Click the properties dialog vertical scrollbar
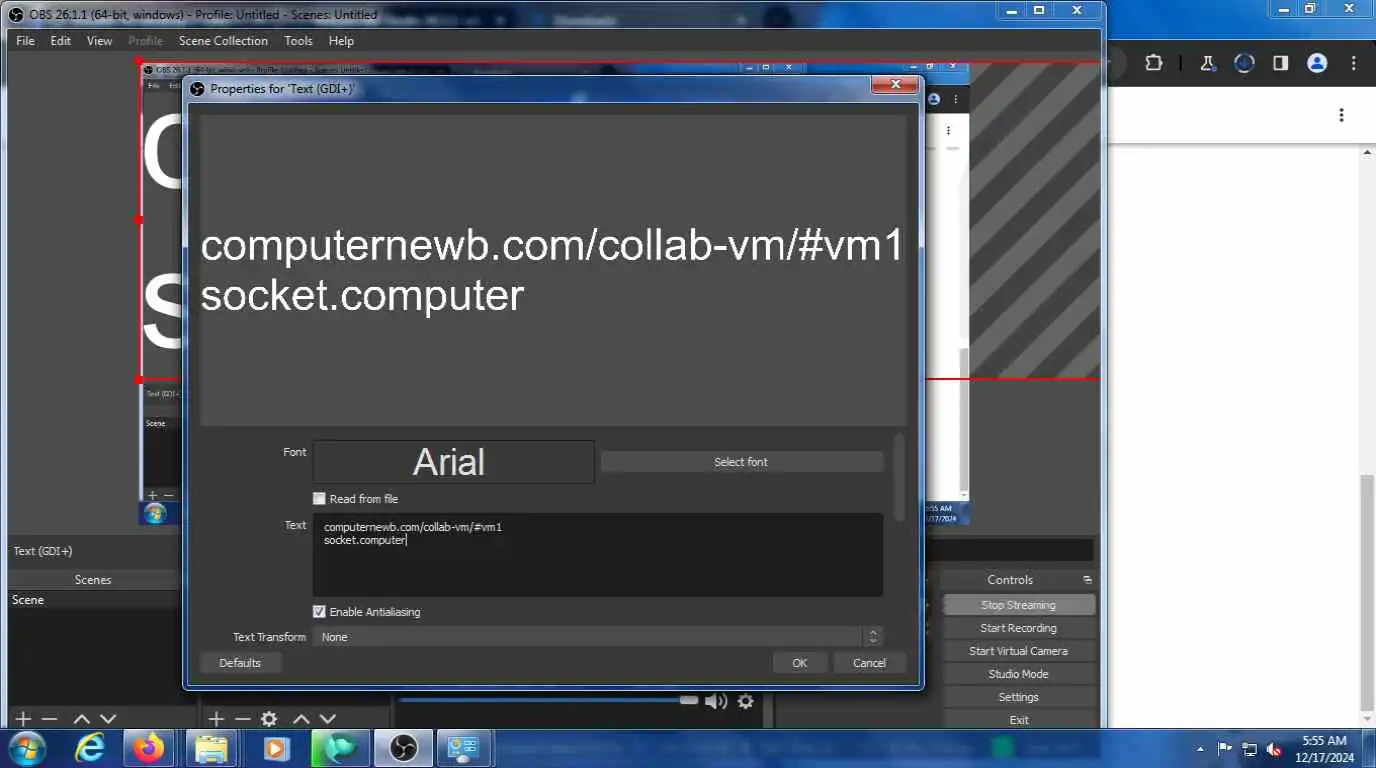The height and width of the screenshot is (768, 1376). tap(899, 477)
